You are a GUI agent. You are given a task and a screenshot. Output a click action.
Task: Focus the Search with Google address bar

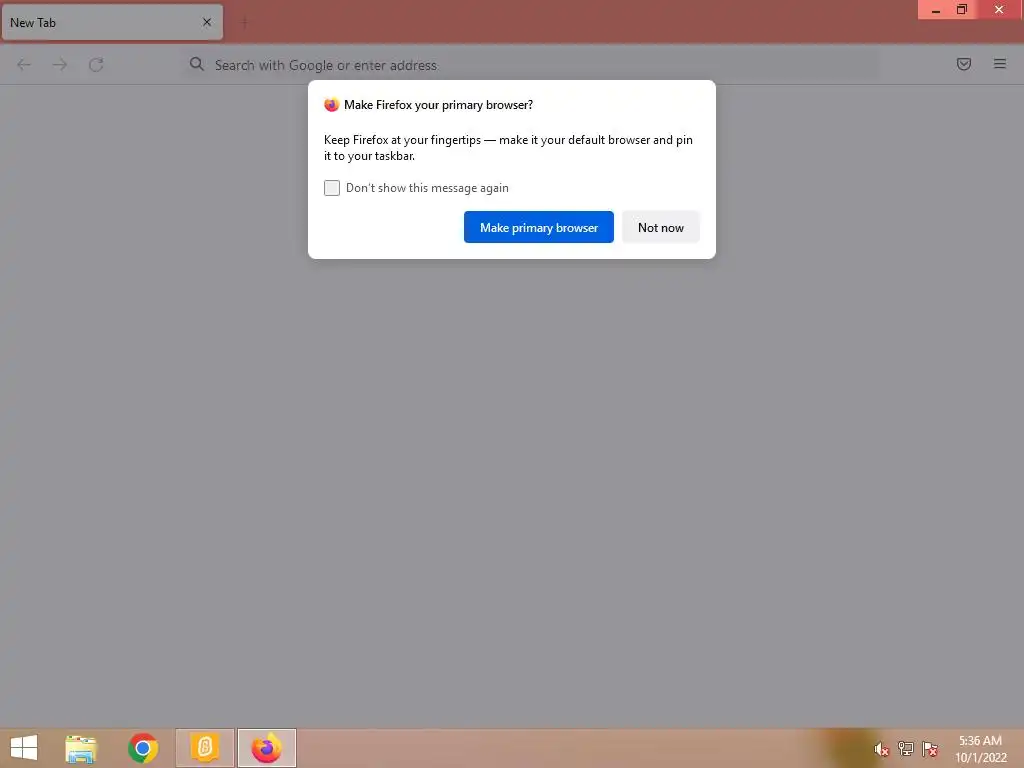(531, 65)
